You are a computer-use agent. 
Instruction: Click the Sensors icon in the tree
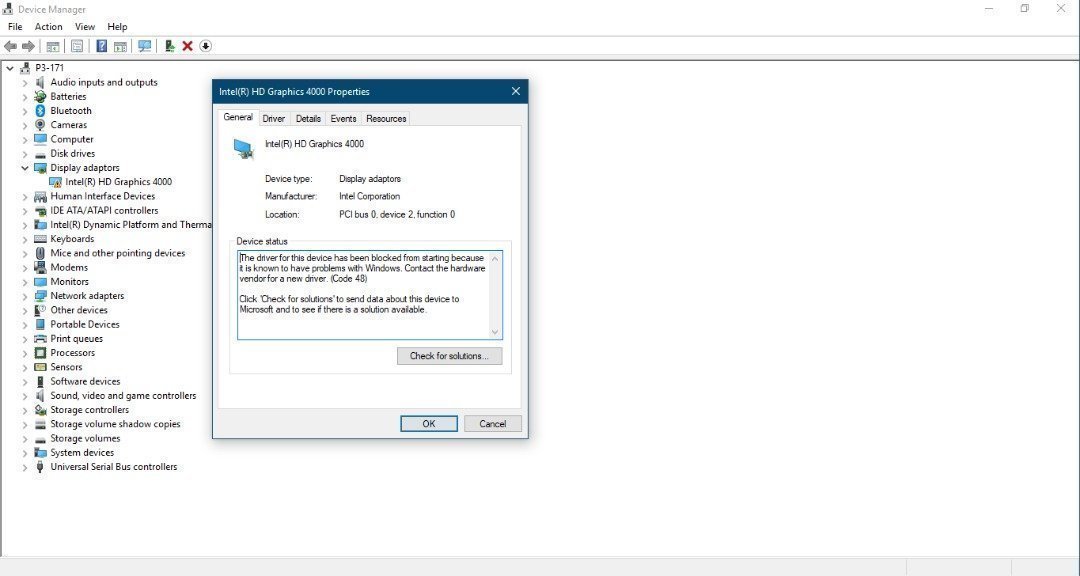pyautogui.click(x=40, y=367)
